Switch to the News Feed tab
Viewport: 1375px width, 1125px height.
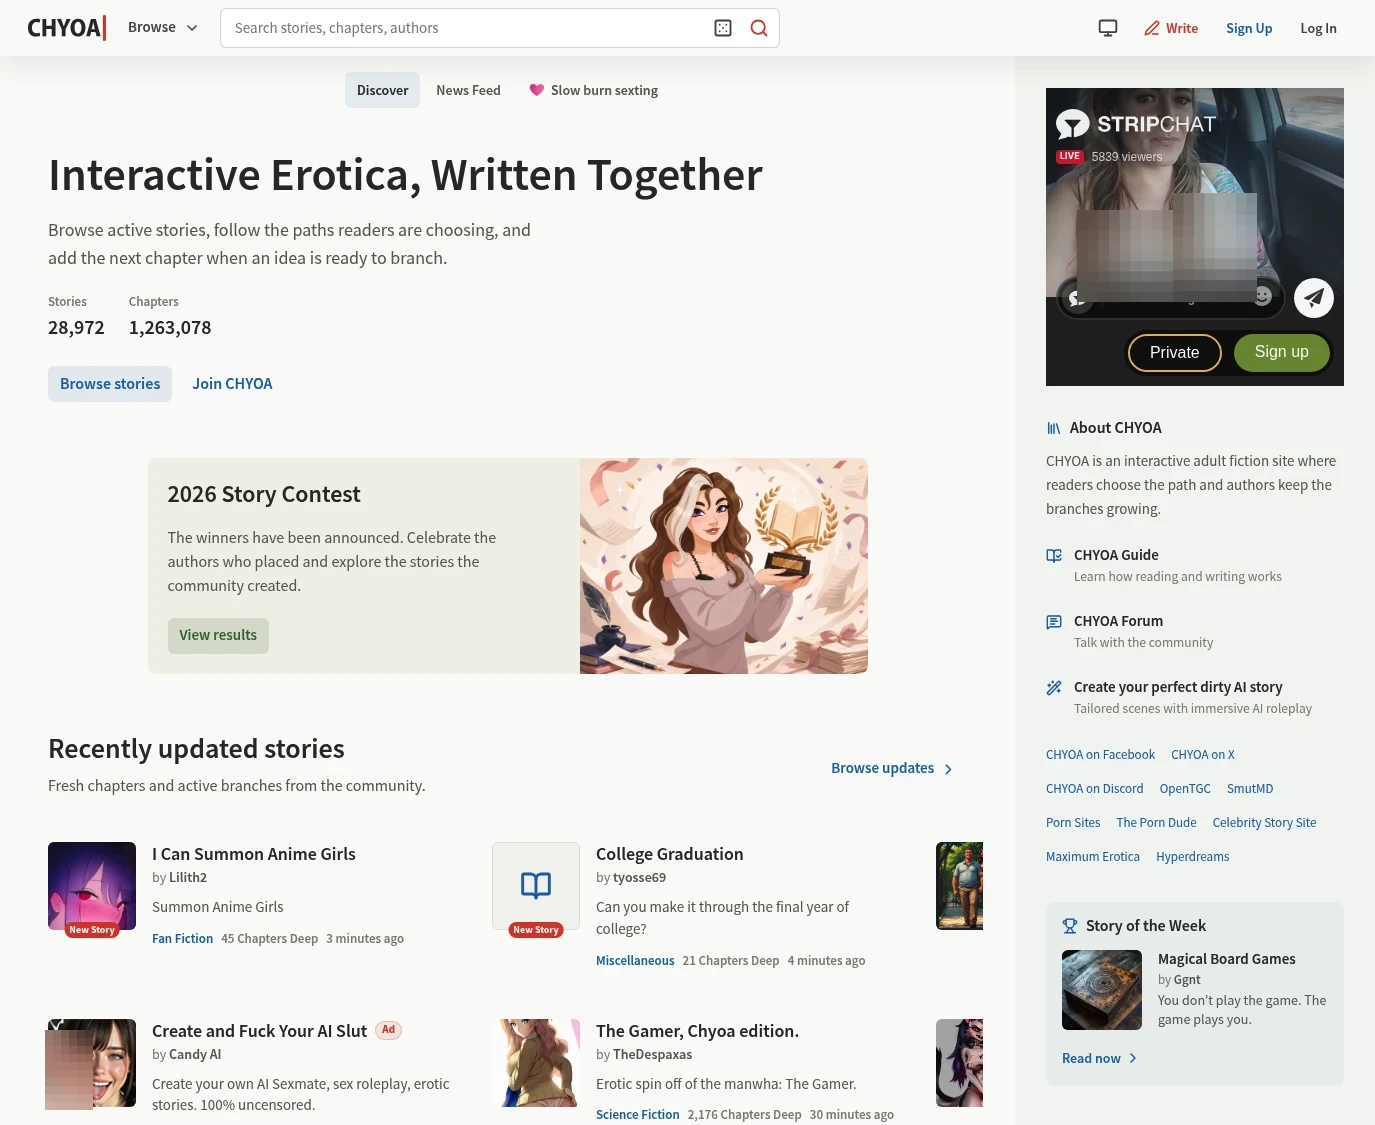pyautogui.click(x=468, y=90)
